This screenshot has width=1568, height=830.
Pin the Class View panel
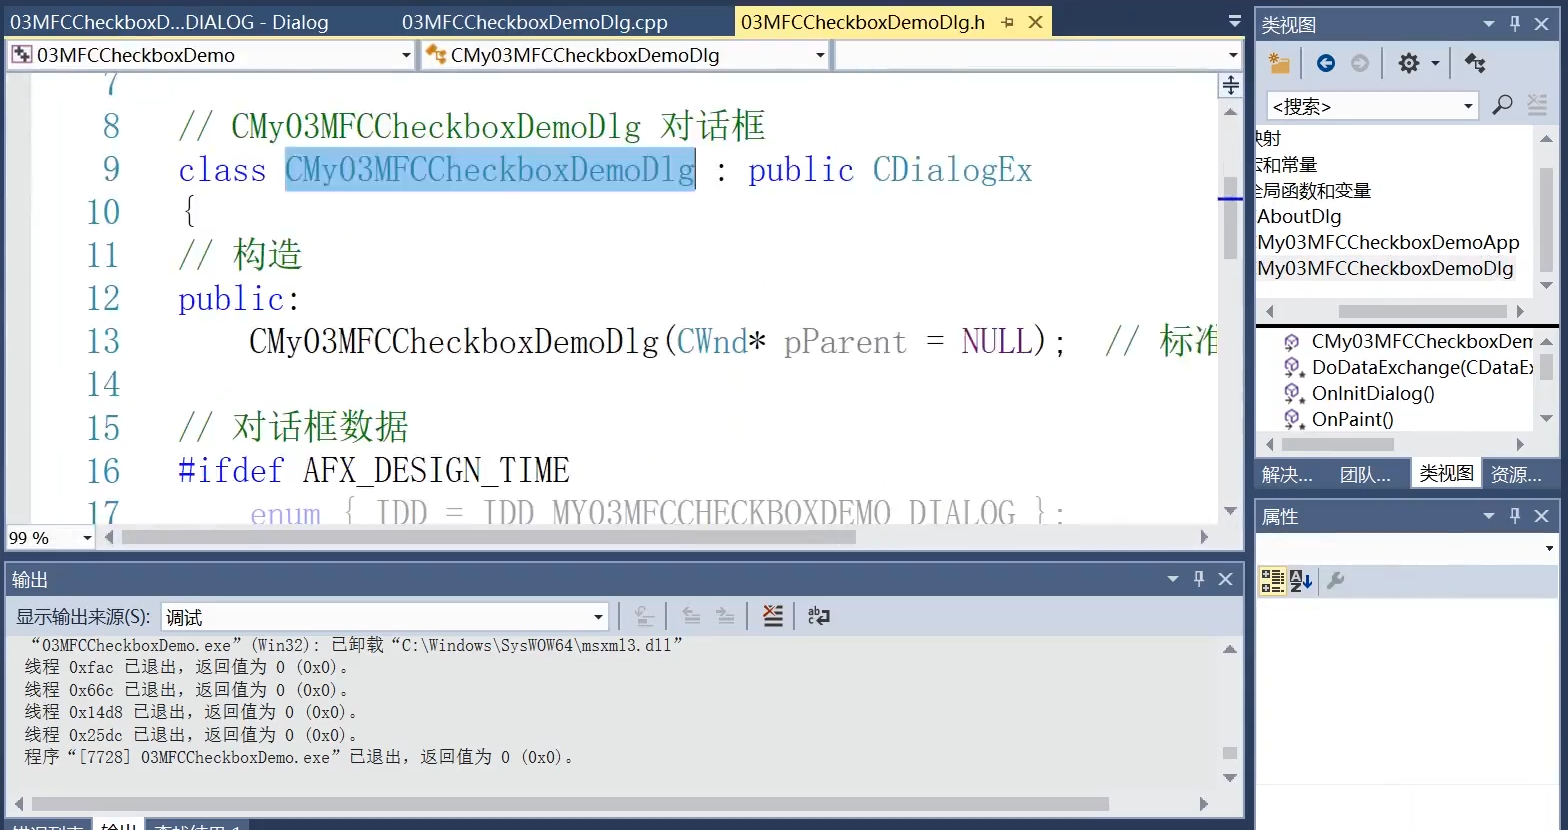point(1515,24)
